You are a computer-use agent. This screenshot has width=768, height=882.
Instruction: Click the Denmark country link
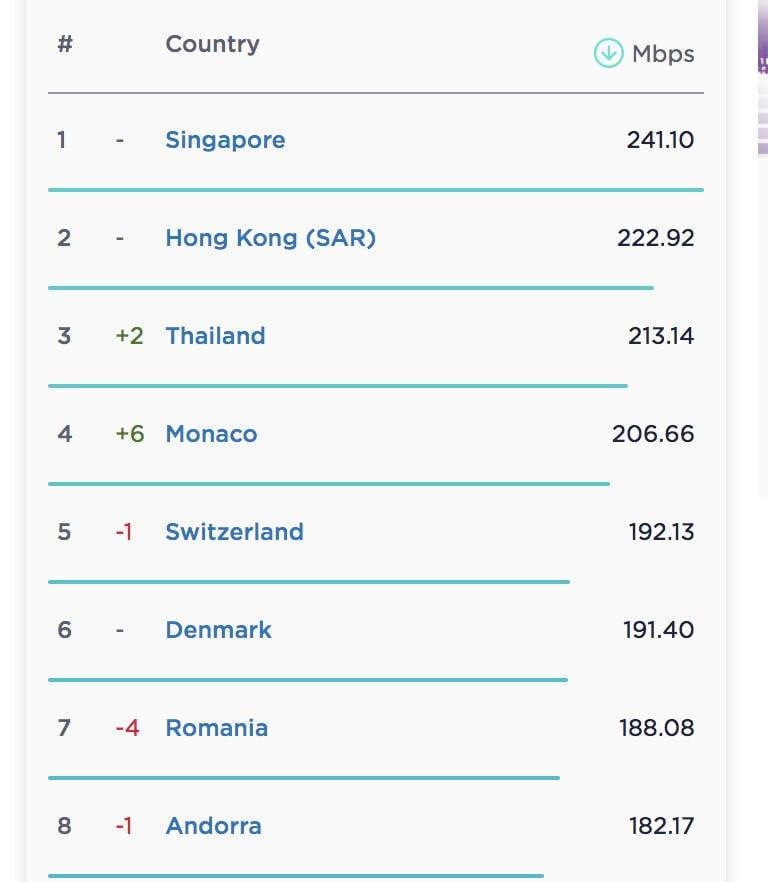click(x=218, y=630)
